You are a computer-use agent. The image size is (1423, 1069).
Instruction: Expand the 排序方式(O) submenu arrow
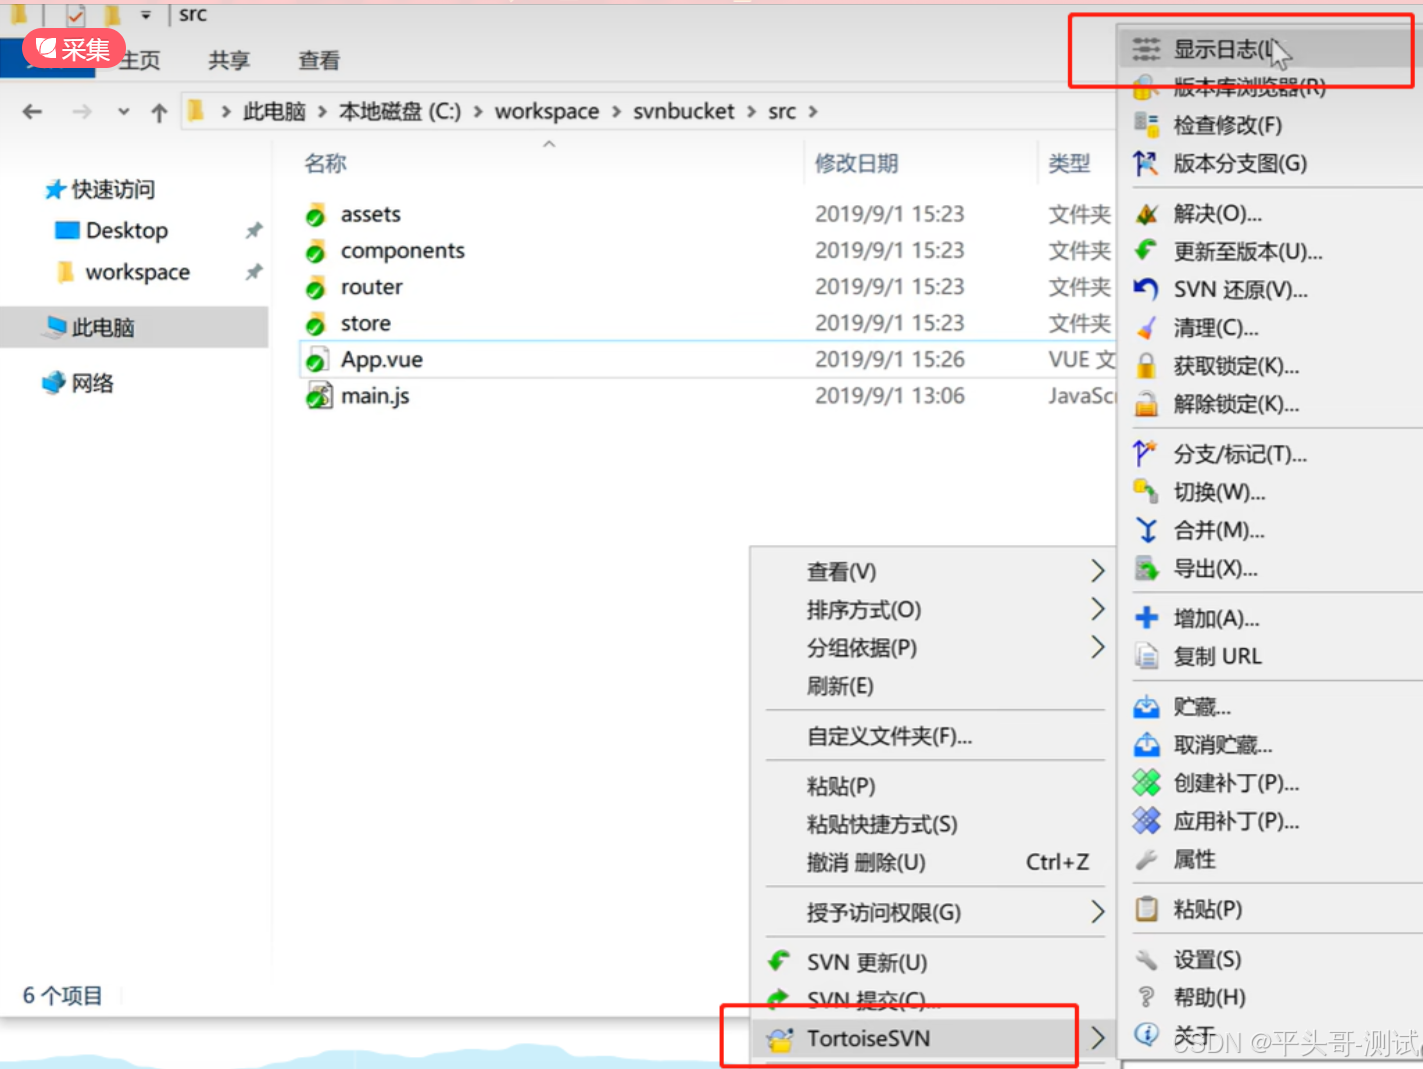tap(1097, 609)
